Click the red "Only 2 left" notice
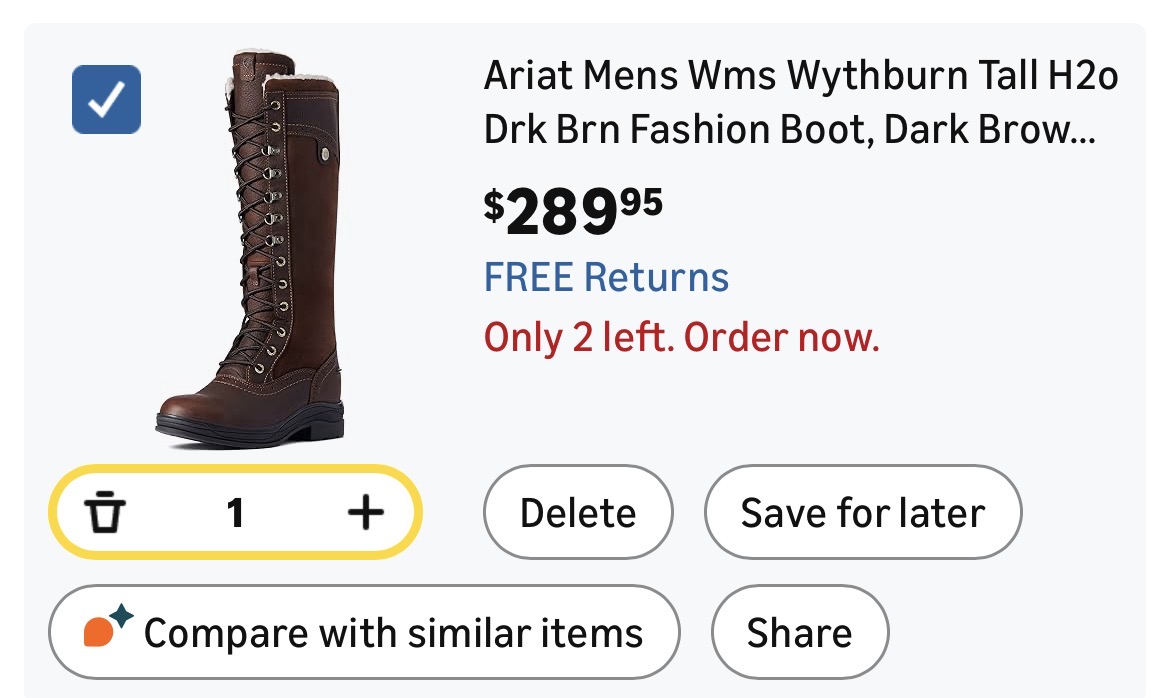The image size is (1170, 698). click(x=680, y=338)
